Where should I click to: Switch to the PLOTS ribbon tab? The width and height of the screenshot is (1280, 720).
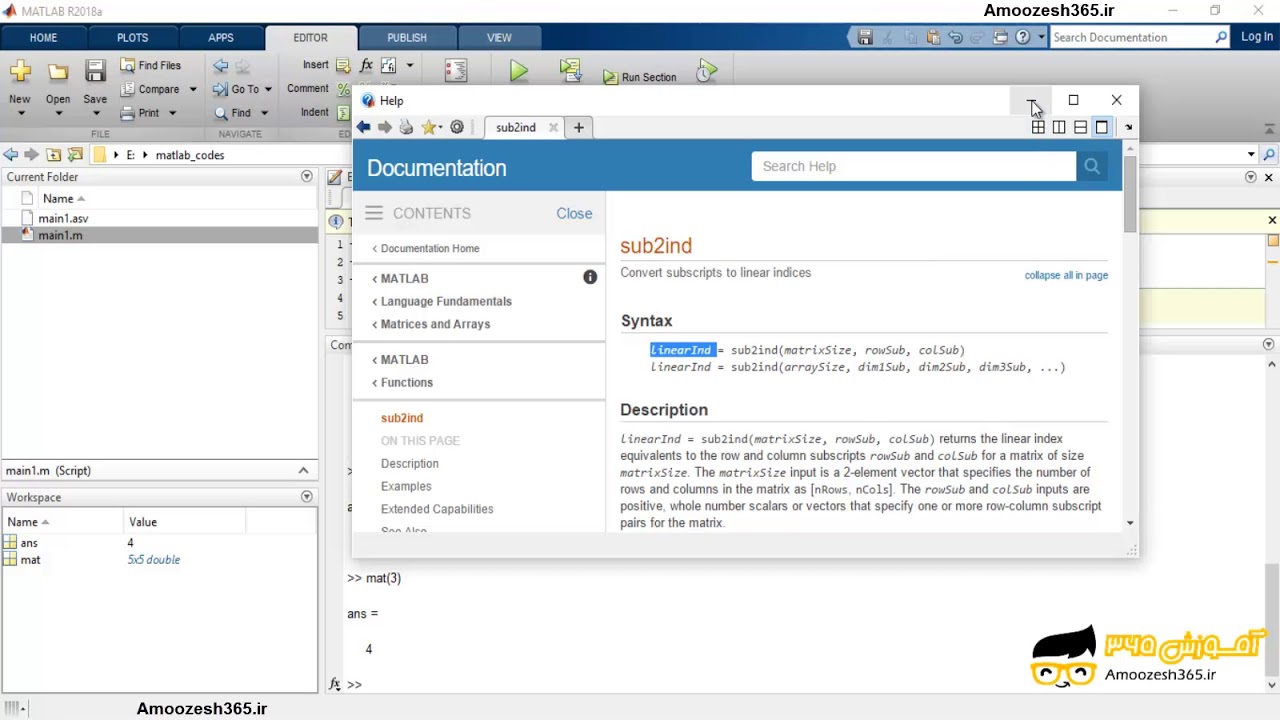132,37
